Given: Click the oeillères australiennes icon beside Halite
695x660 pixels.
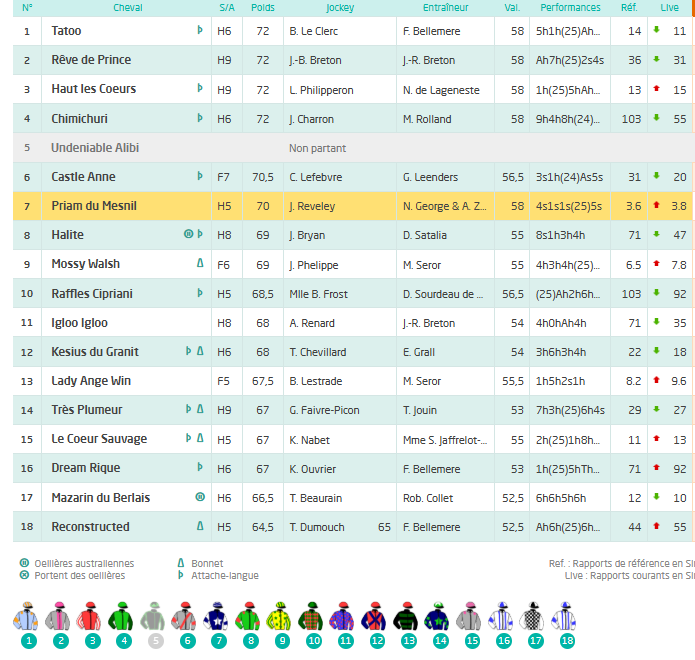Looking at the screenshot, I should coord(187,235).
